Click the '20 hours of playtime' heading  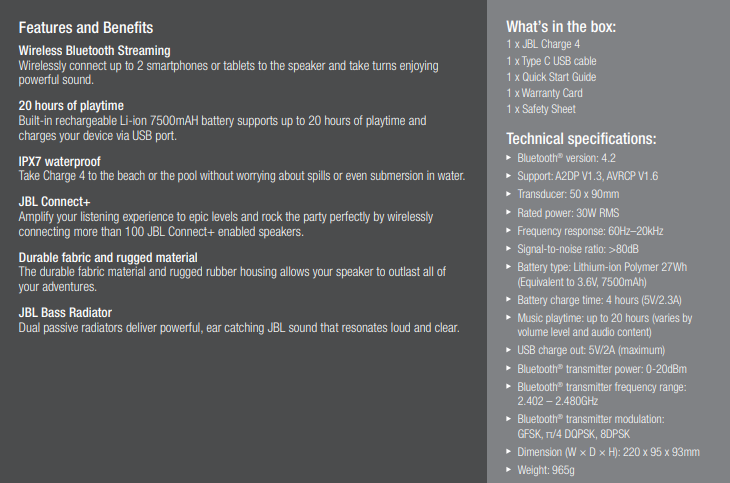point(71,106)
